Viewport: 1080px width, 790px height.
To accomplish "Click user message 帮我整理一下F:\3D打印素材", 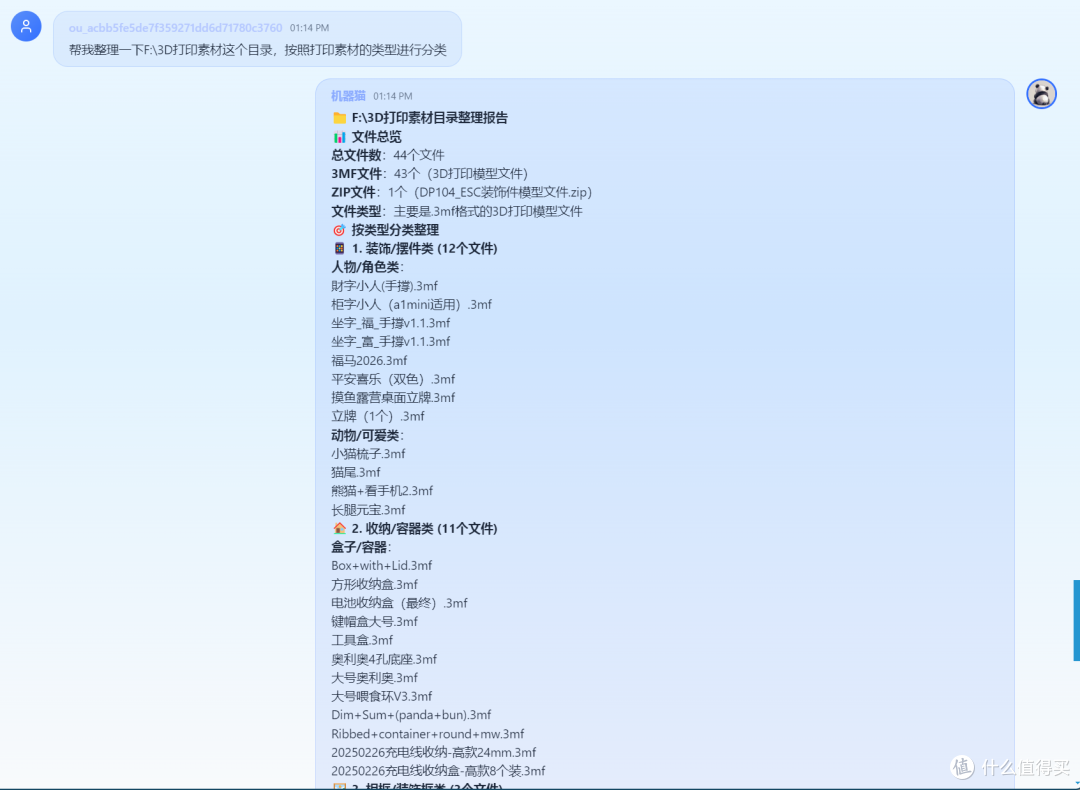I will coord(258,50).
